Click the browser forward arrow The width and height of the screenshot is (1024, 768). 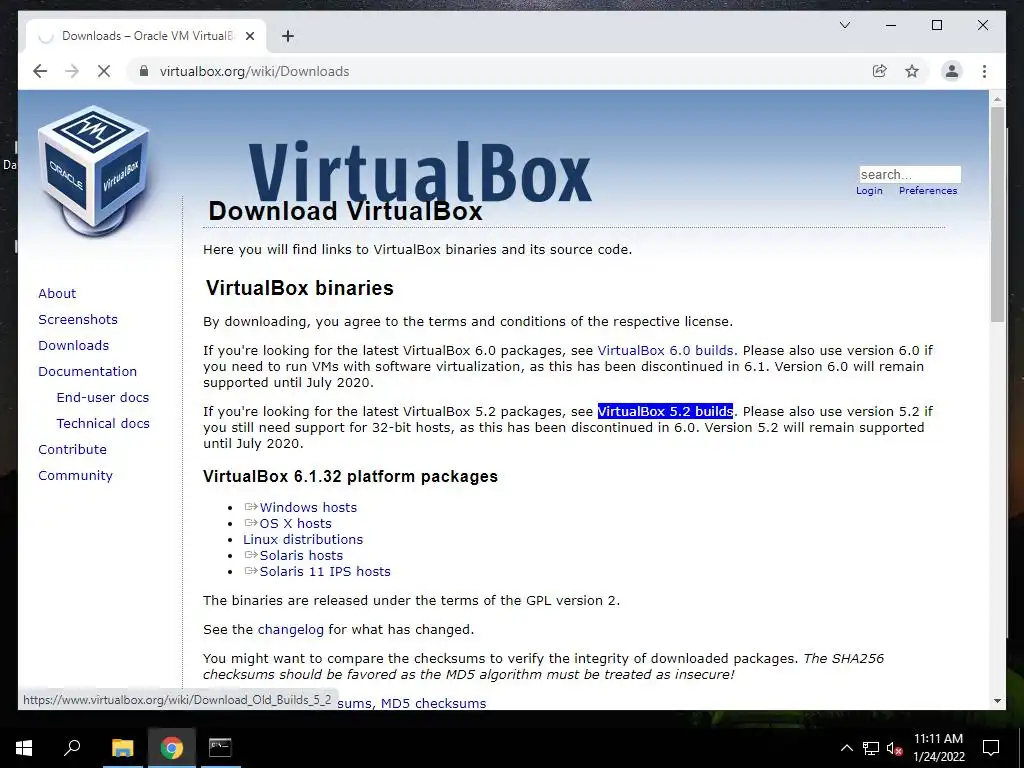[x=72, y=71]
